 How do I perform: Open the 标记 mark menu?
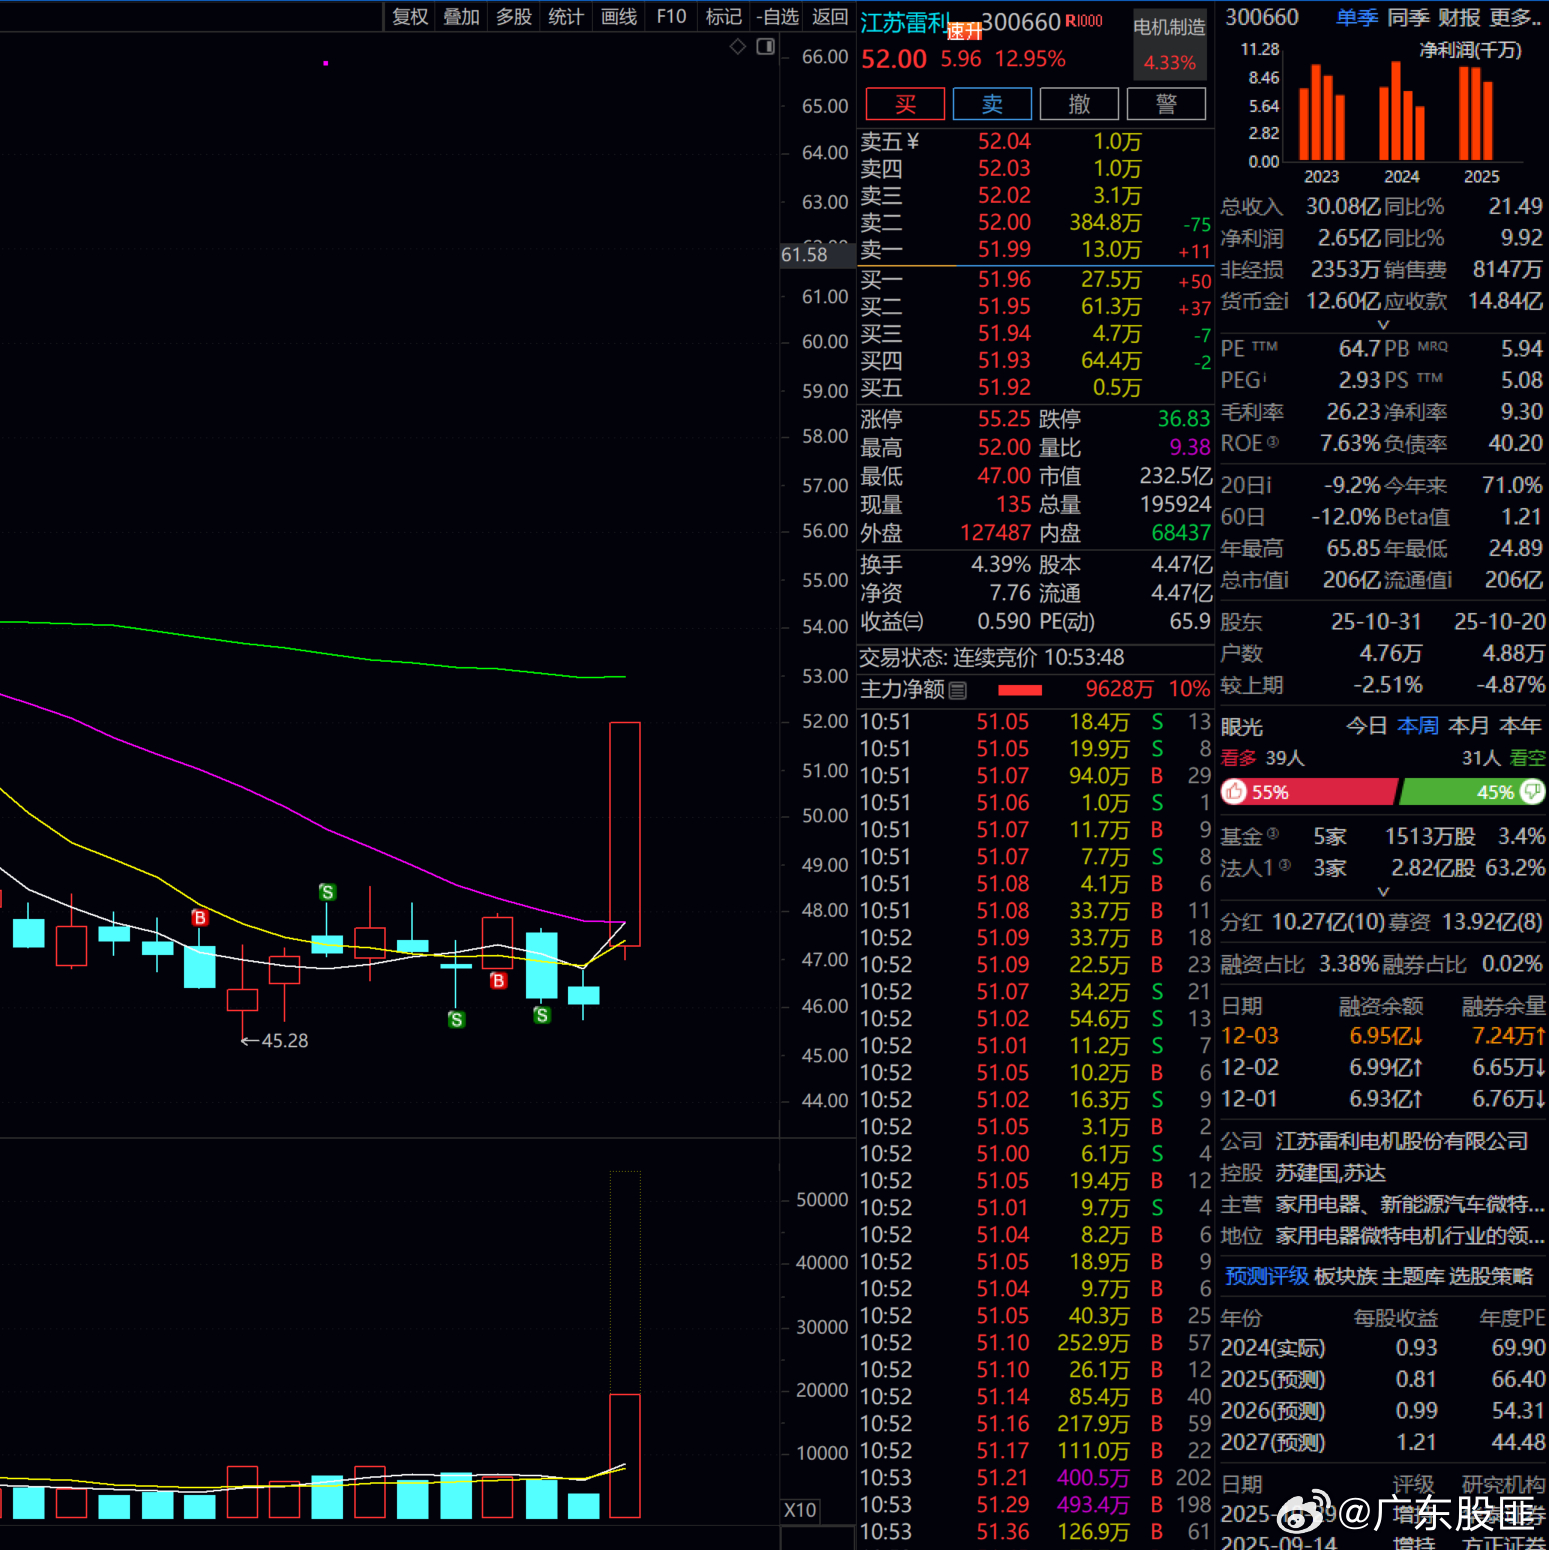[724, 17]
